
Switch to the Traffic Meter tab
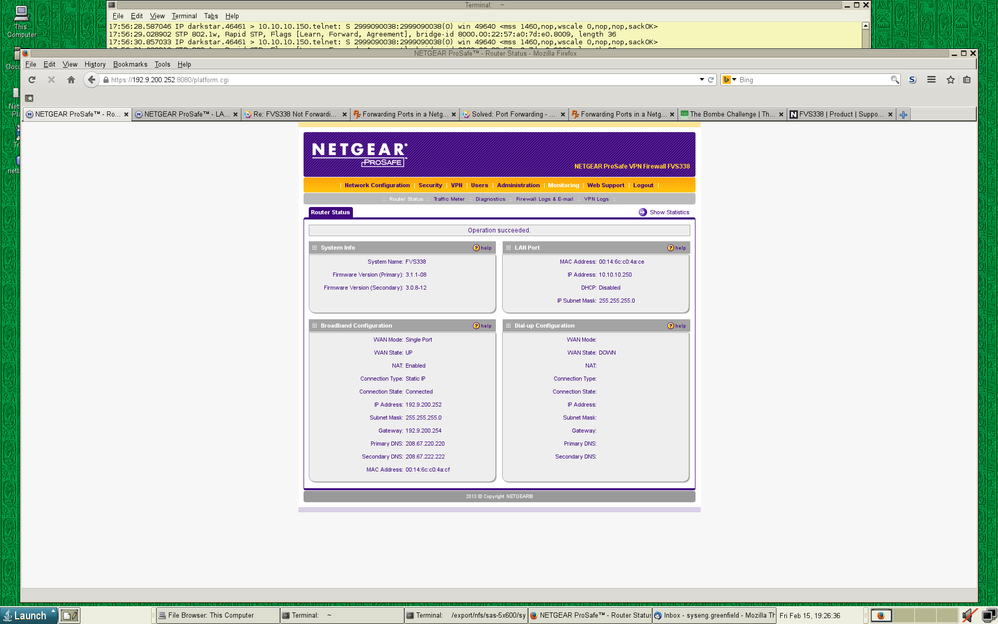click(x=450, y=198)
